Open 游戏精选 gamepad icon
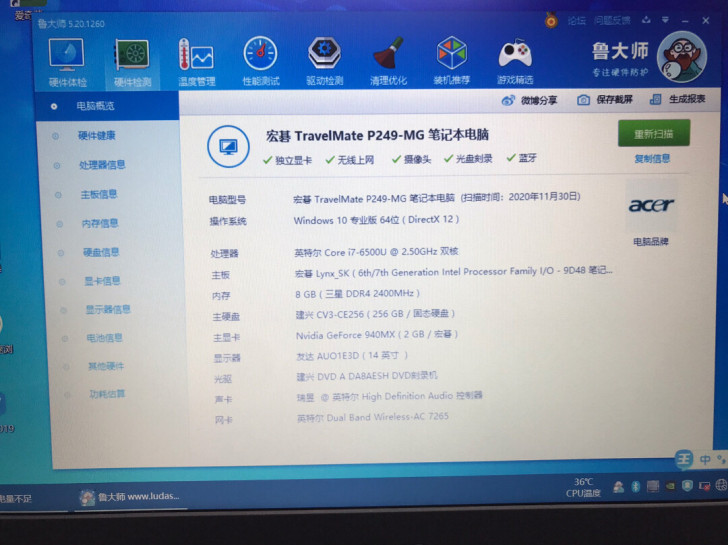The image size is (728, 545). (515, 61)
